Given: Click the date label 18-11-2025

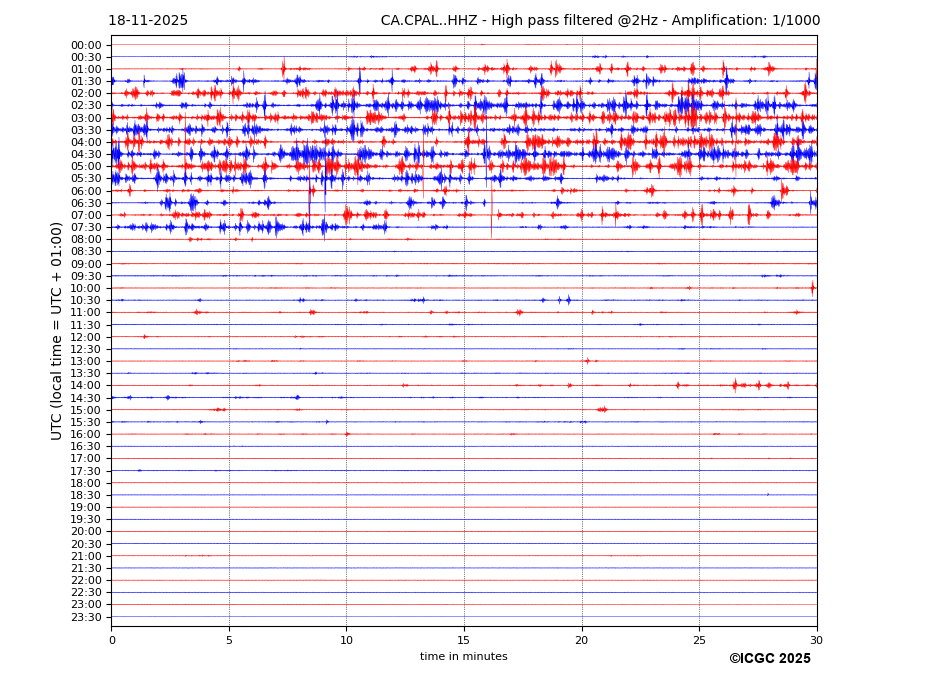Looking at the screenshot, I should [148, 21].
